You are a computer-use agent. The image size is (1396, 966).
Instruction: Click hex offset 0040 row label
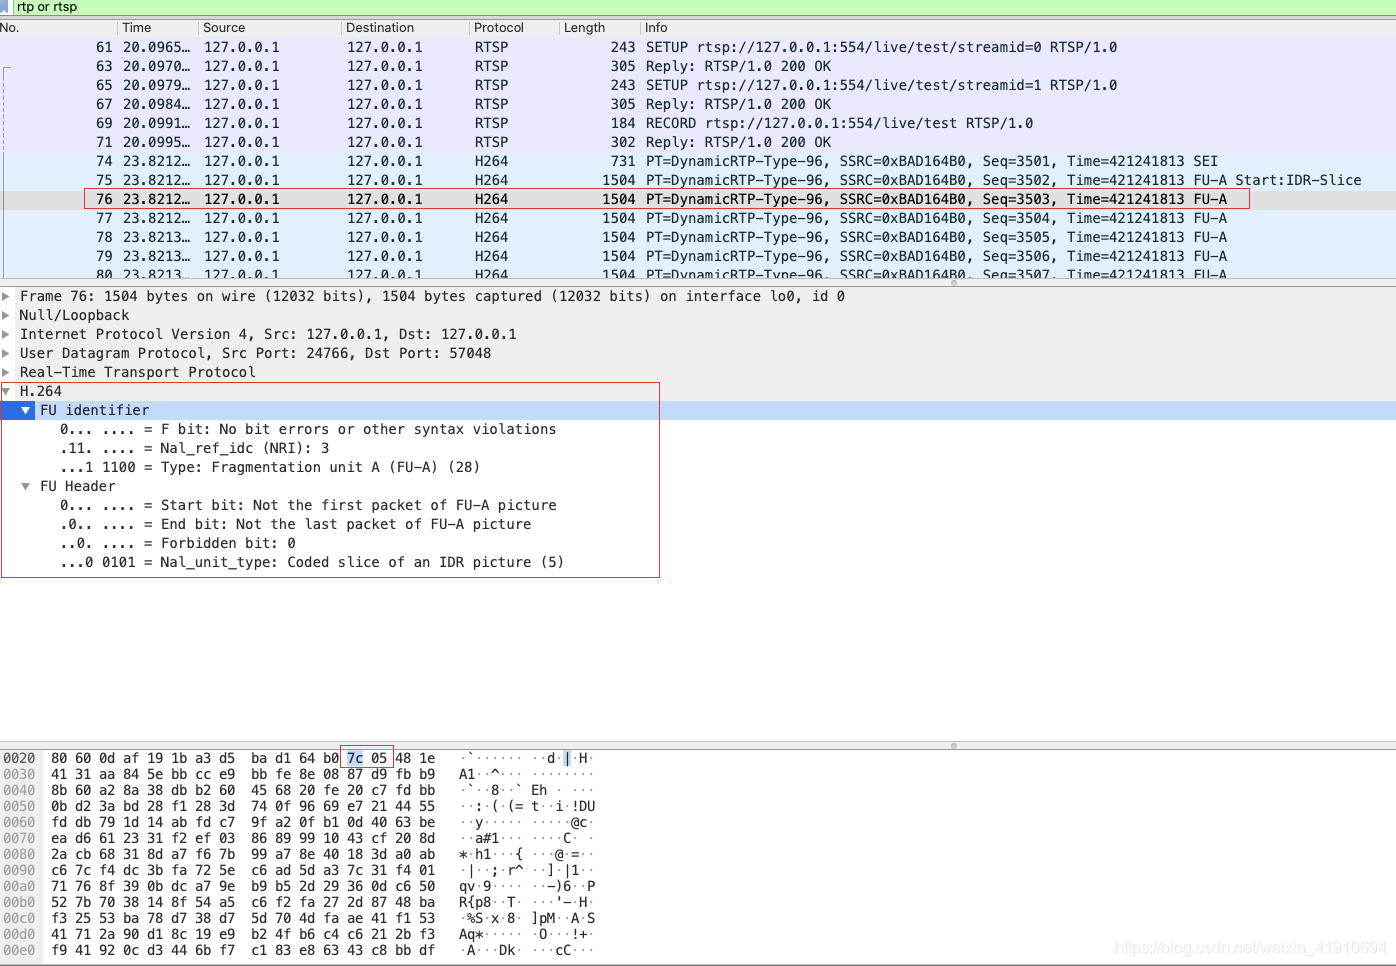(x=19, y=790)
